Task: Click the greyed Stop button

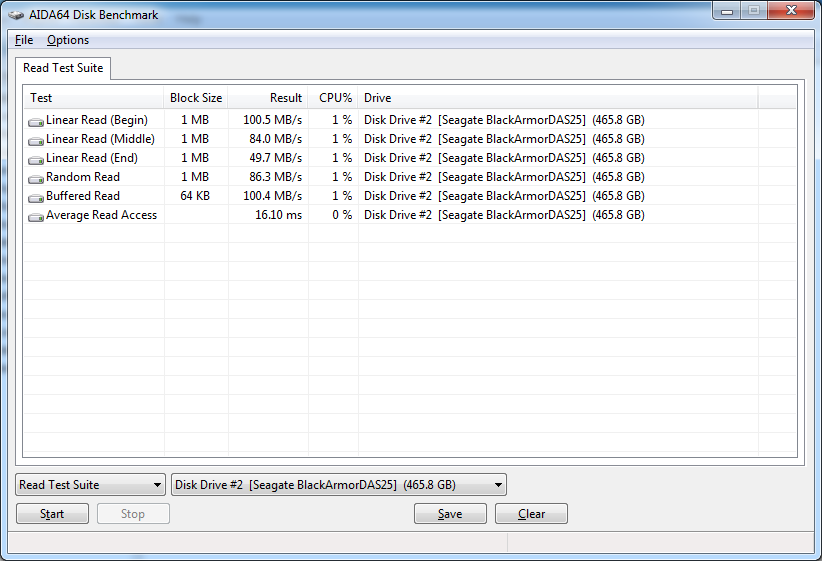Action: [x=133, y=514]
